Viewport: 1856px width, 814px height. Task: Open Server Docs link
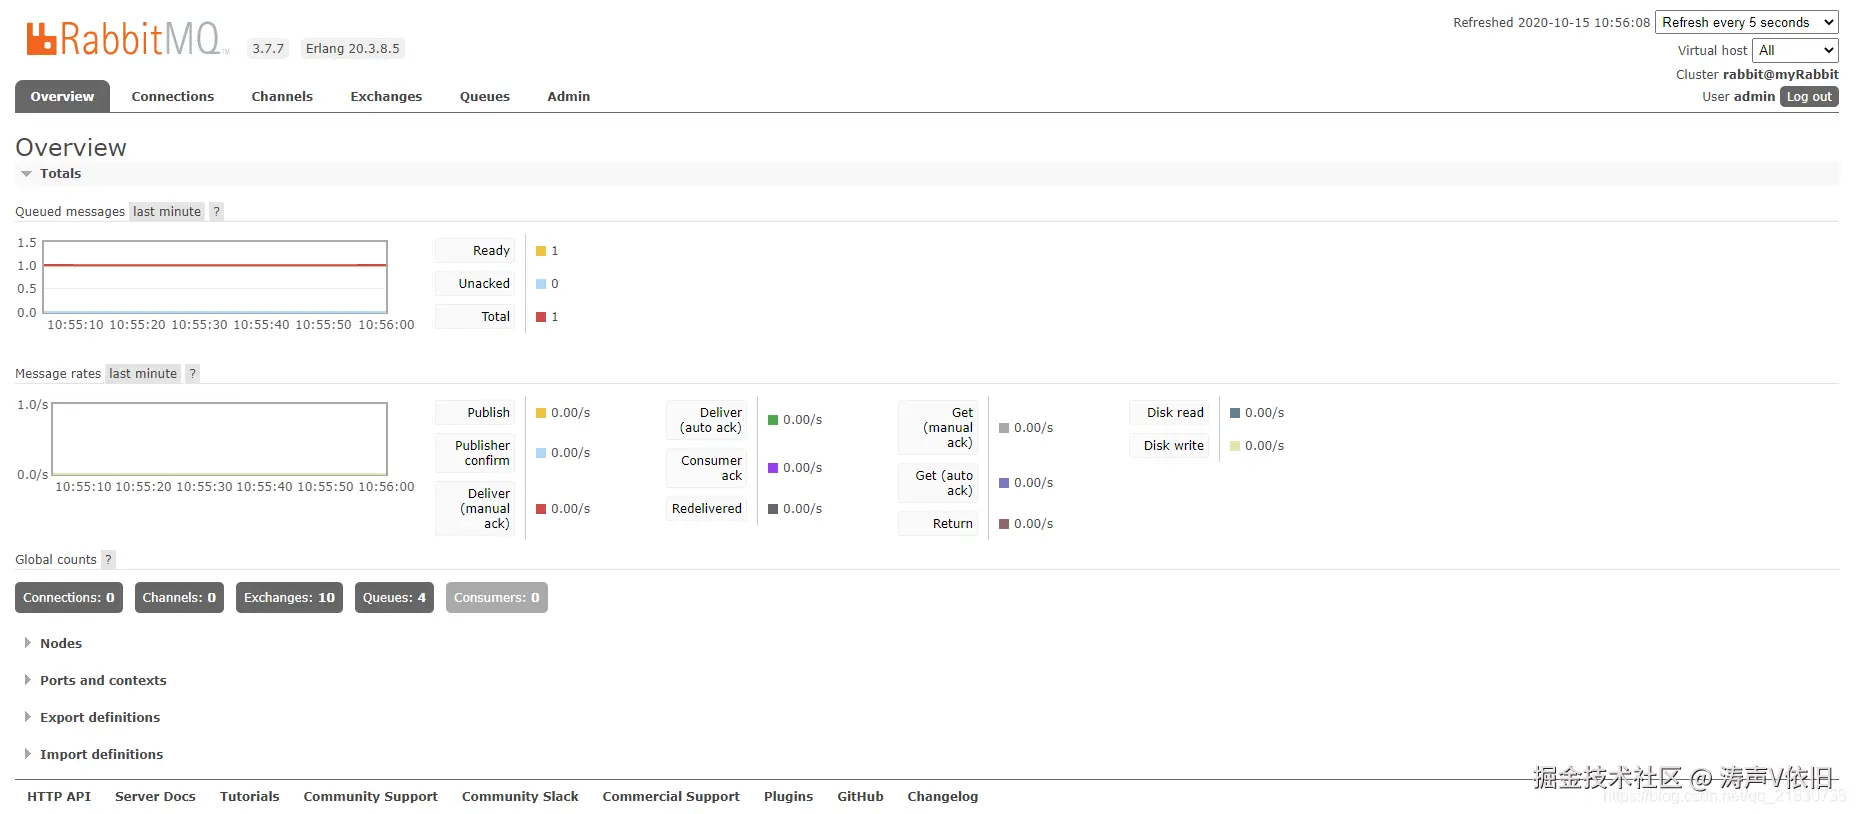point(155,796)
